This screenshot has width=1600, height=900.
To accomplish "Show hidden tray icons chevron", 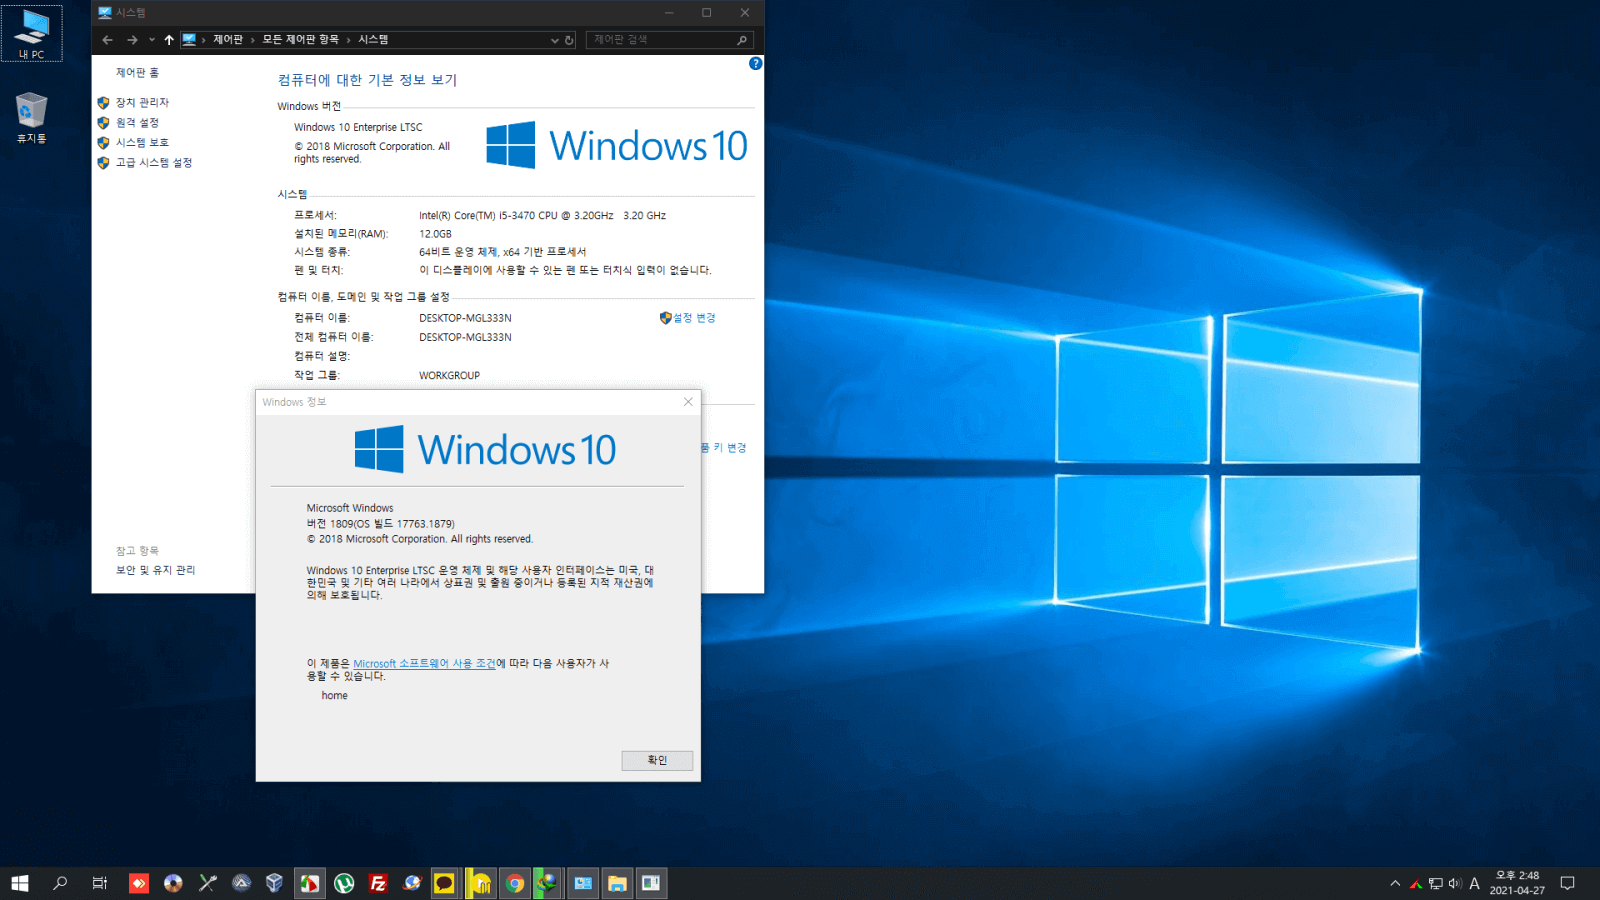I will tap(1395, 883).
